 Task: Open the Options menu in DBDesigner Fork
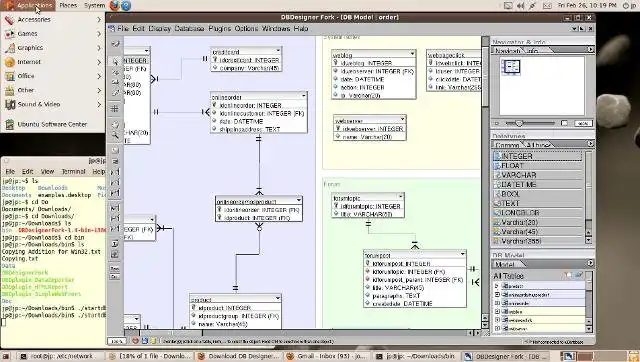(247, 29)
